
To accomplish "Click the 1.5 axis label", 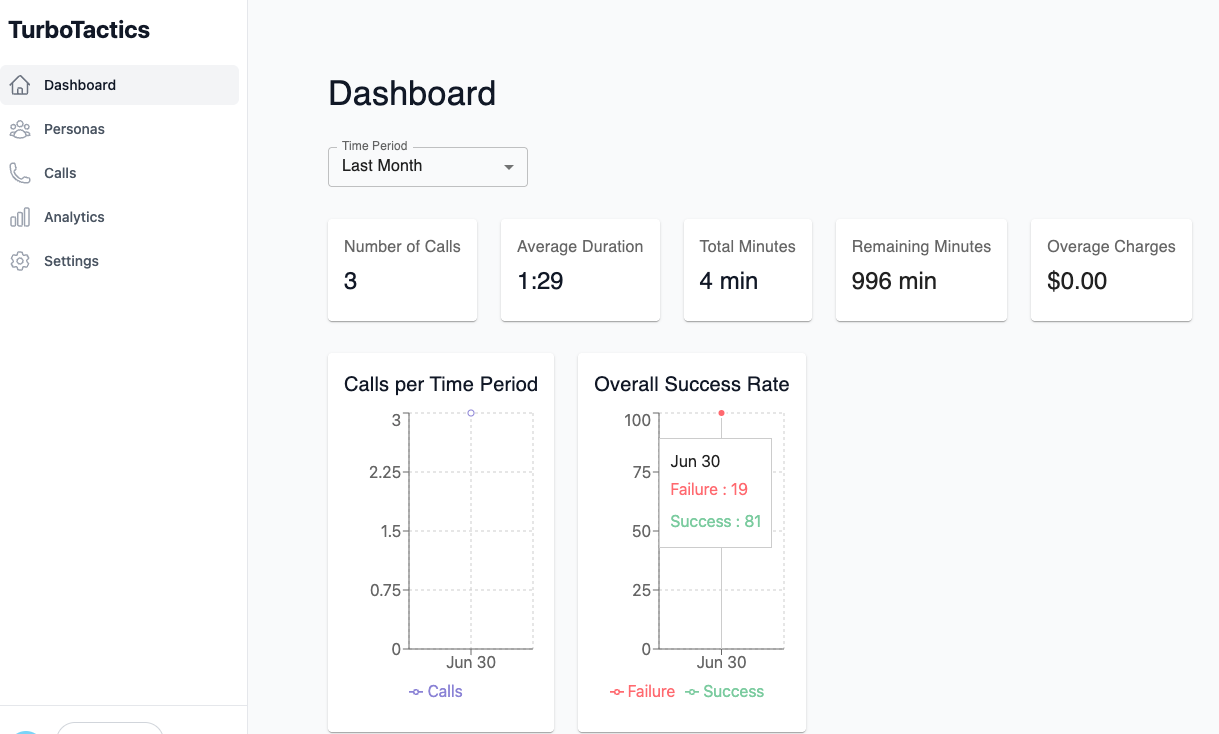I will 391,531.
